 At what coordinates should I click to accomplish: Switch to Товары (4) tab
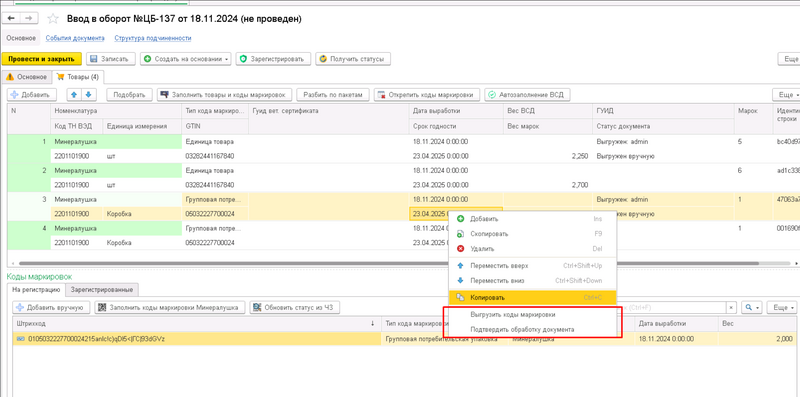coord(79,77)
